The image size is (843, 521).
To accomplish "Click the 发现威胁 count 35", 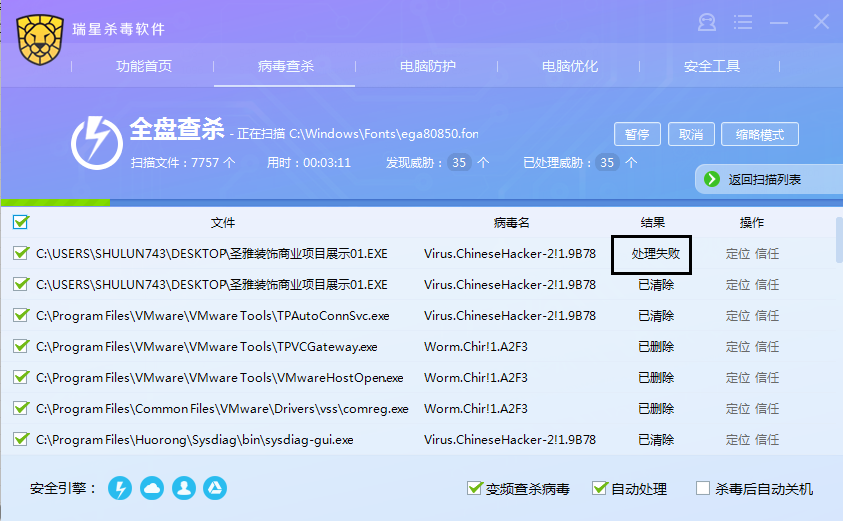I will (x=459, y=162).
